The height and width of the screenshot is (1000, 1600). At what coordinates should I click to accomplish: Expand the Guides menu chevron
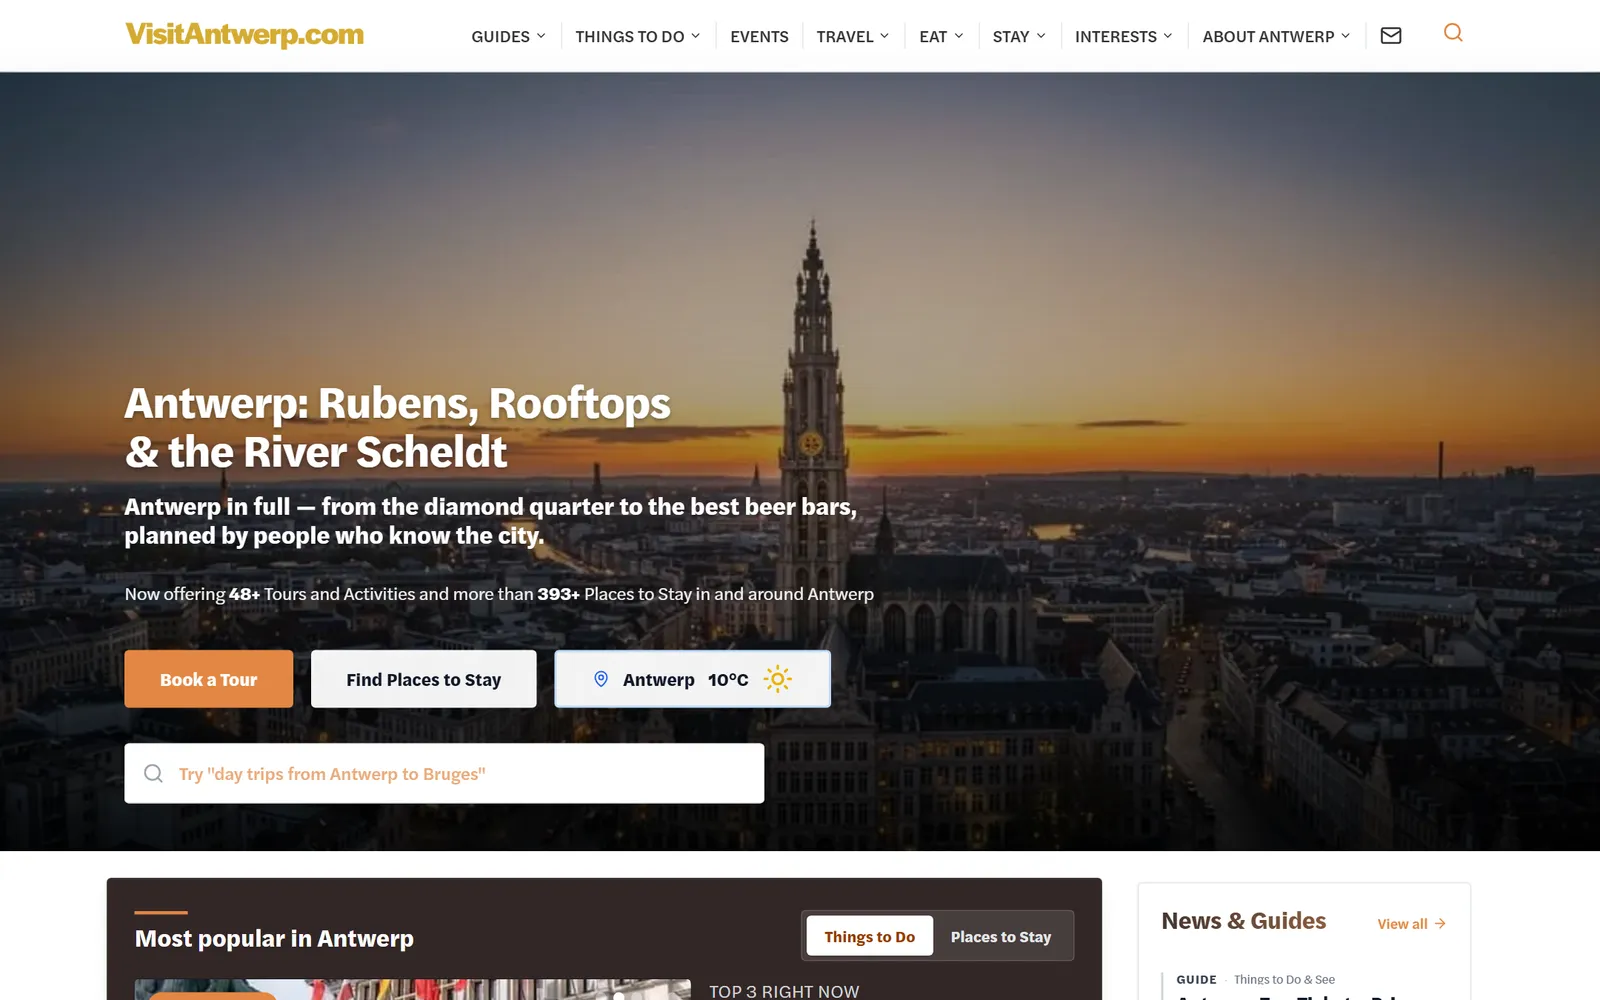coord(541,36)
